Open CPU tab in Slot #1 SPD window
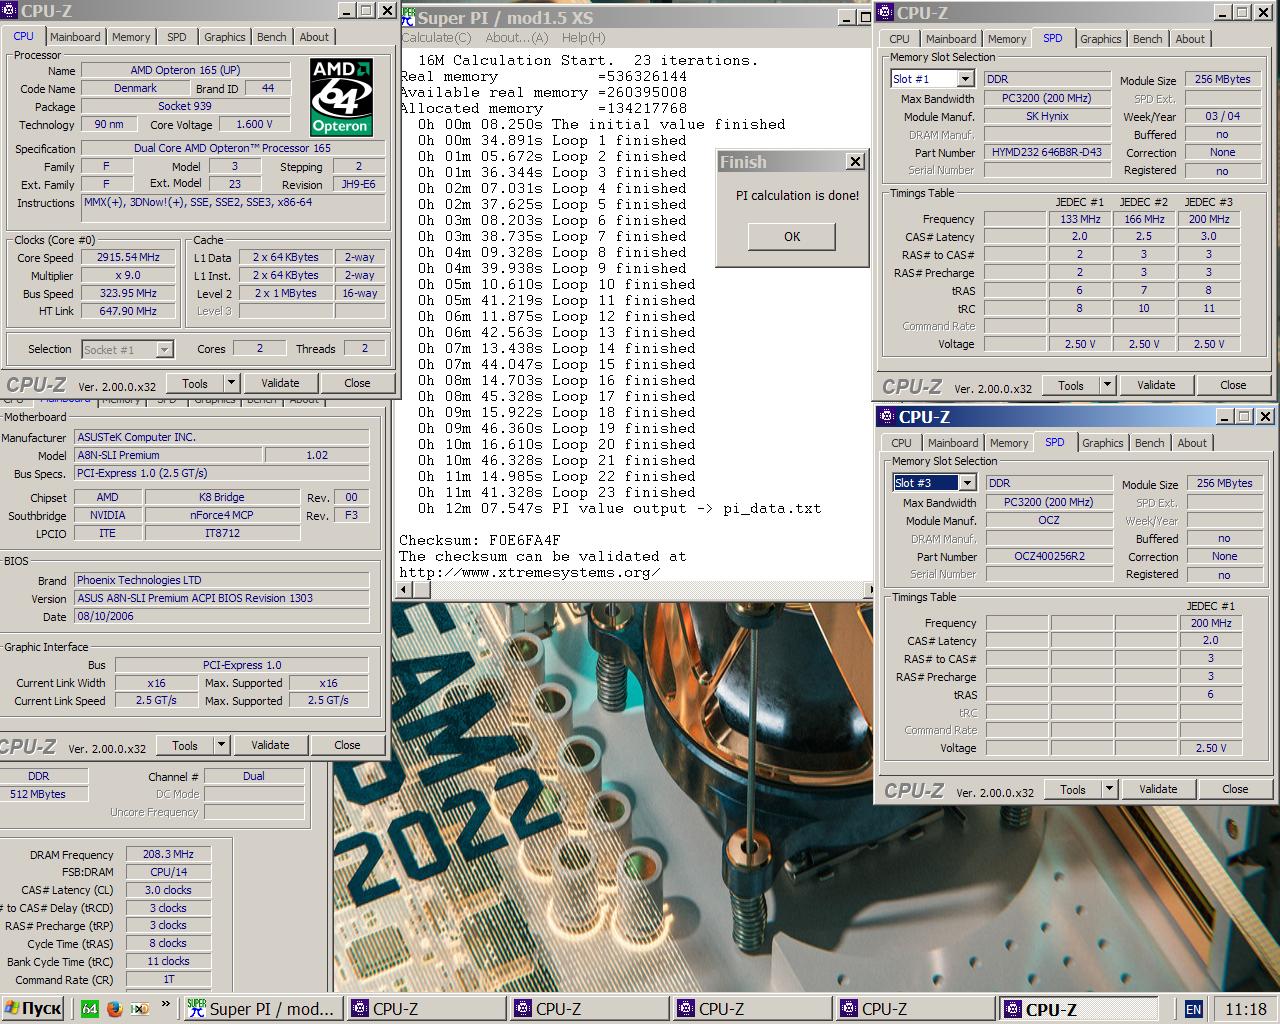The height and width of the screenshot is (1024, 1280). click(x=899, y=39)
